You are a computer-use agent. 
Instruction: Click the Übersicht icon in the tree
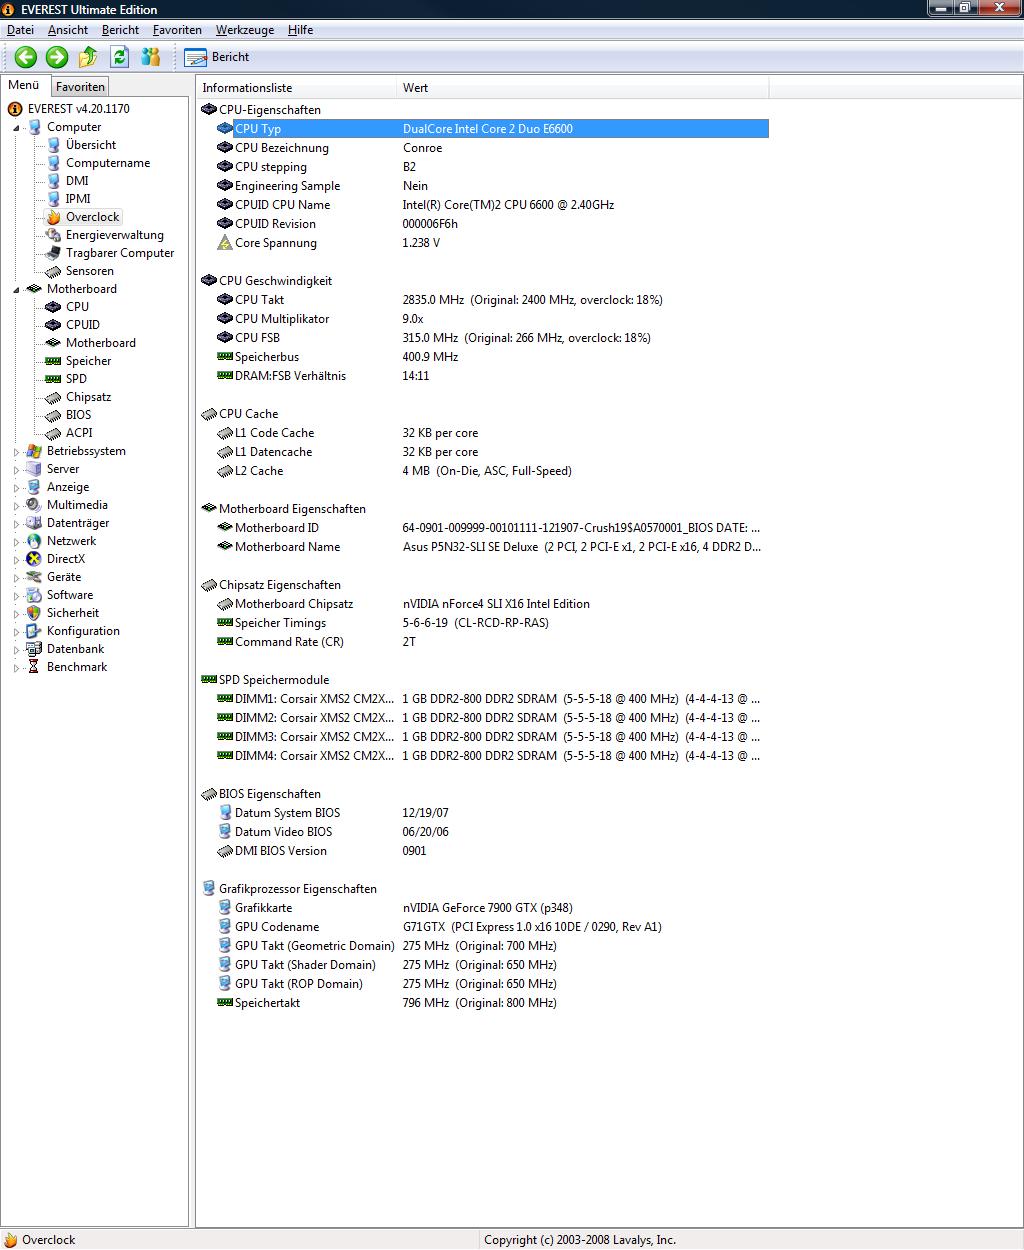(53, 145)
